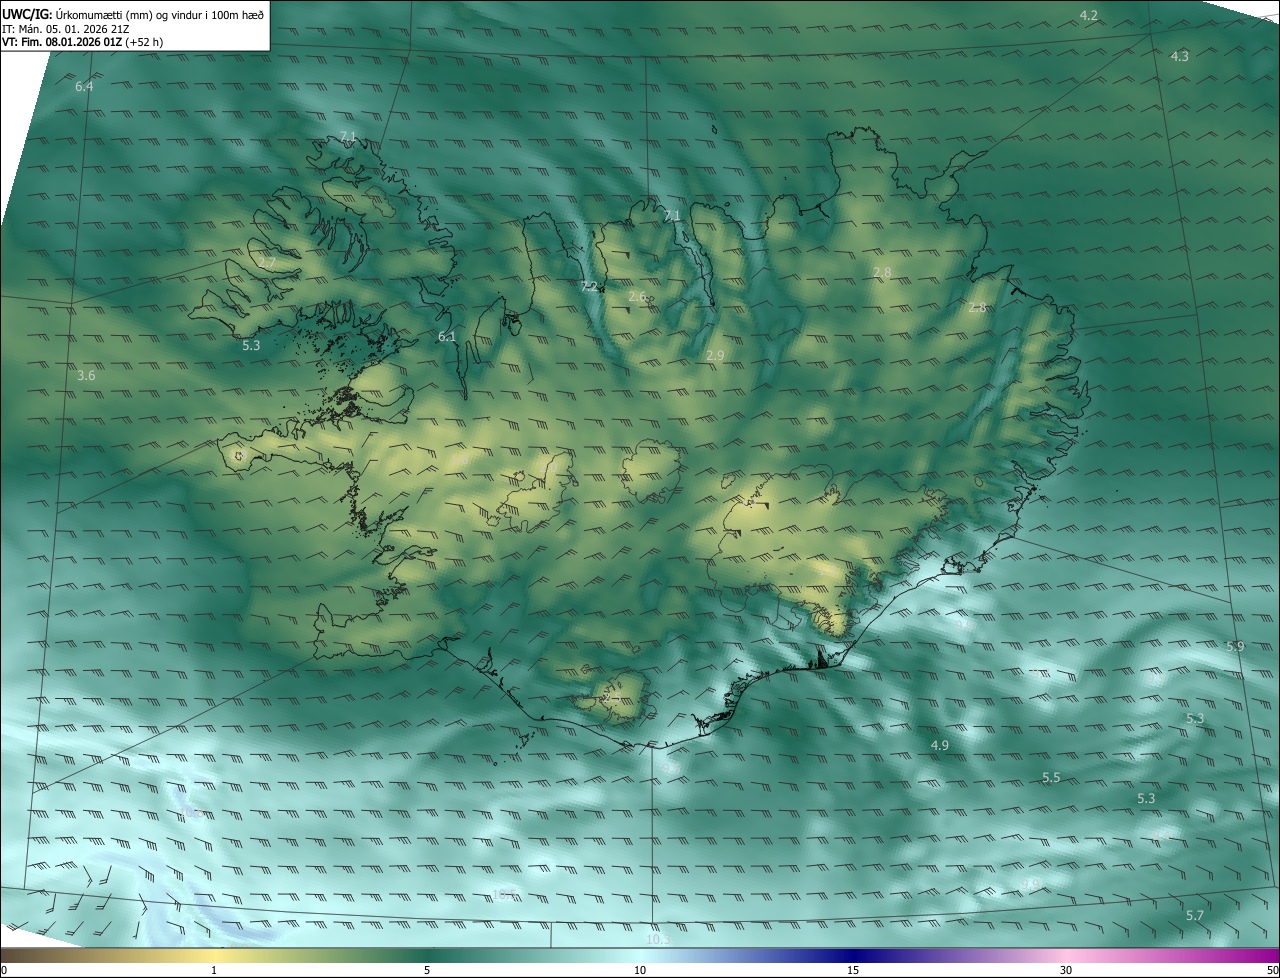Click the 2.9 value label on the map
1280x978 pixels.
[715, 355]
